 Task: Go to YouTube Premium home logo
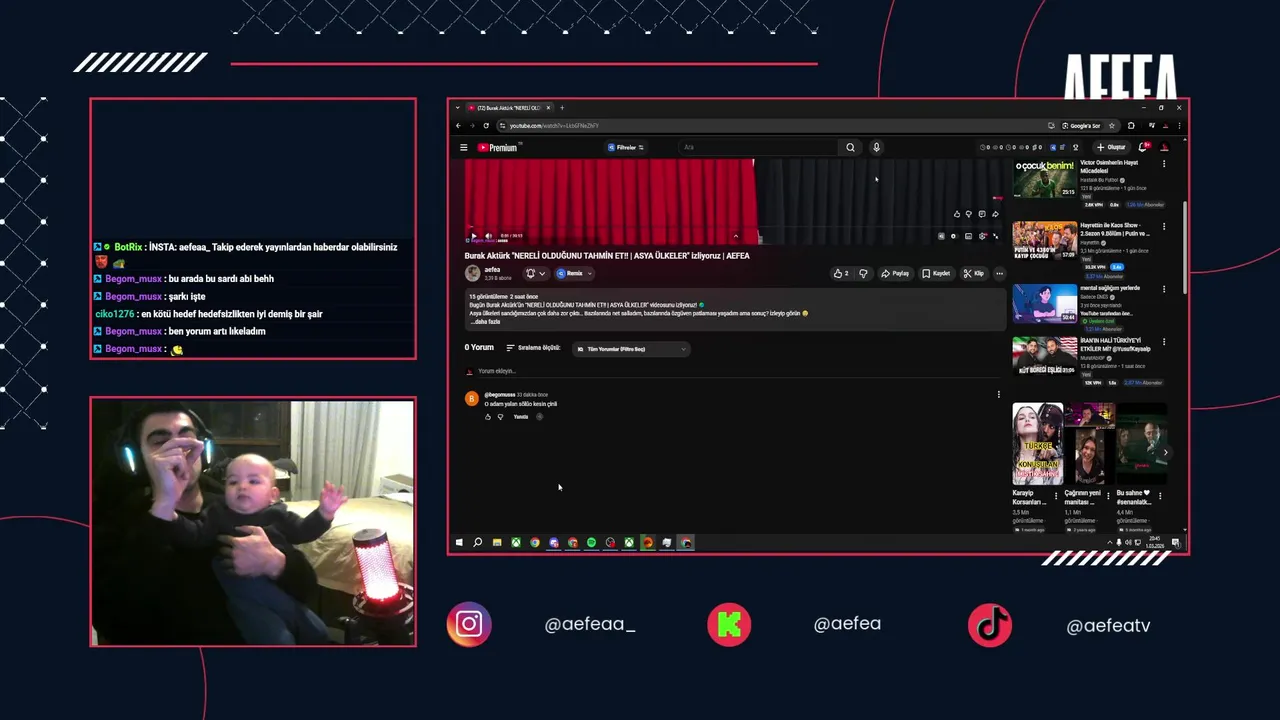pos(498,147)
